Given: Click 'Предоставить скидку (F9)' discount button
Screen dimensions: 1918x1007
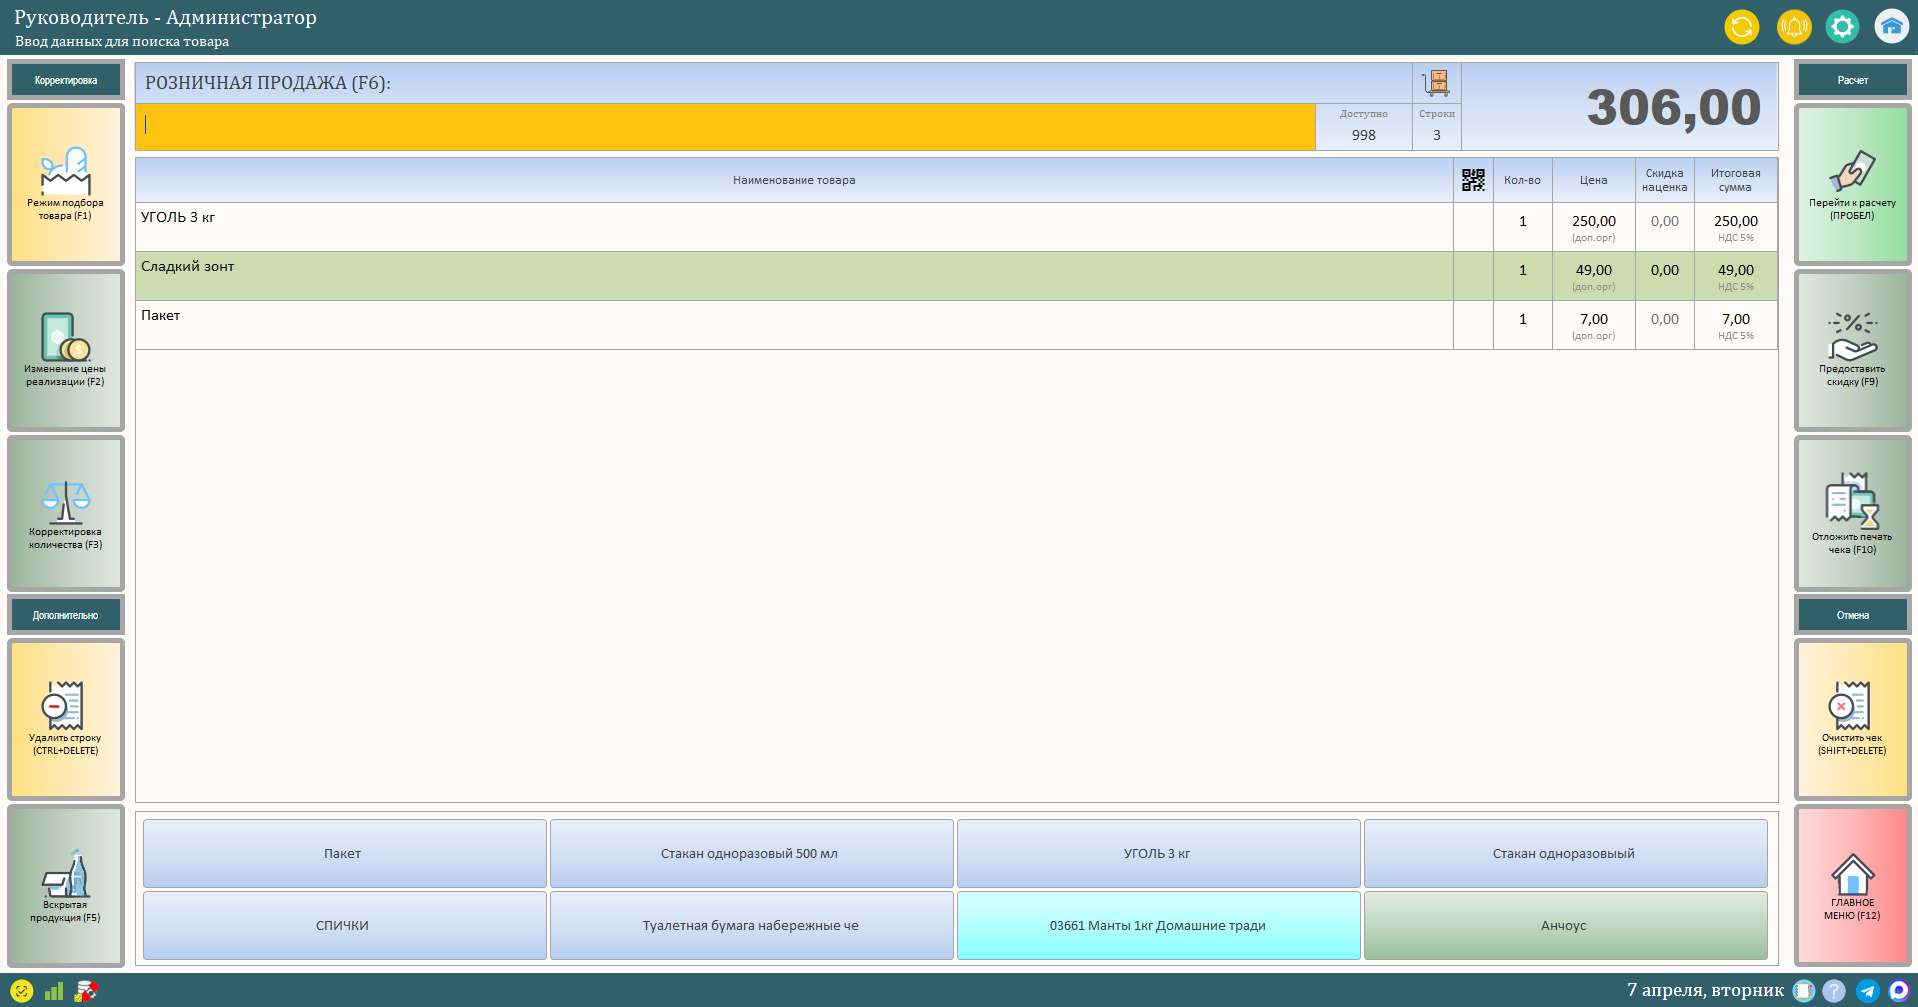Looking at the screenshot, I should [x=1852, y=350].
